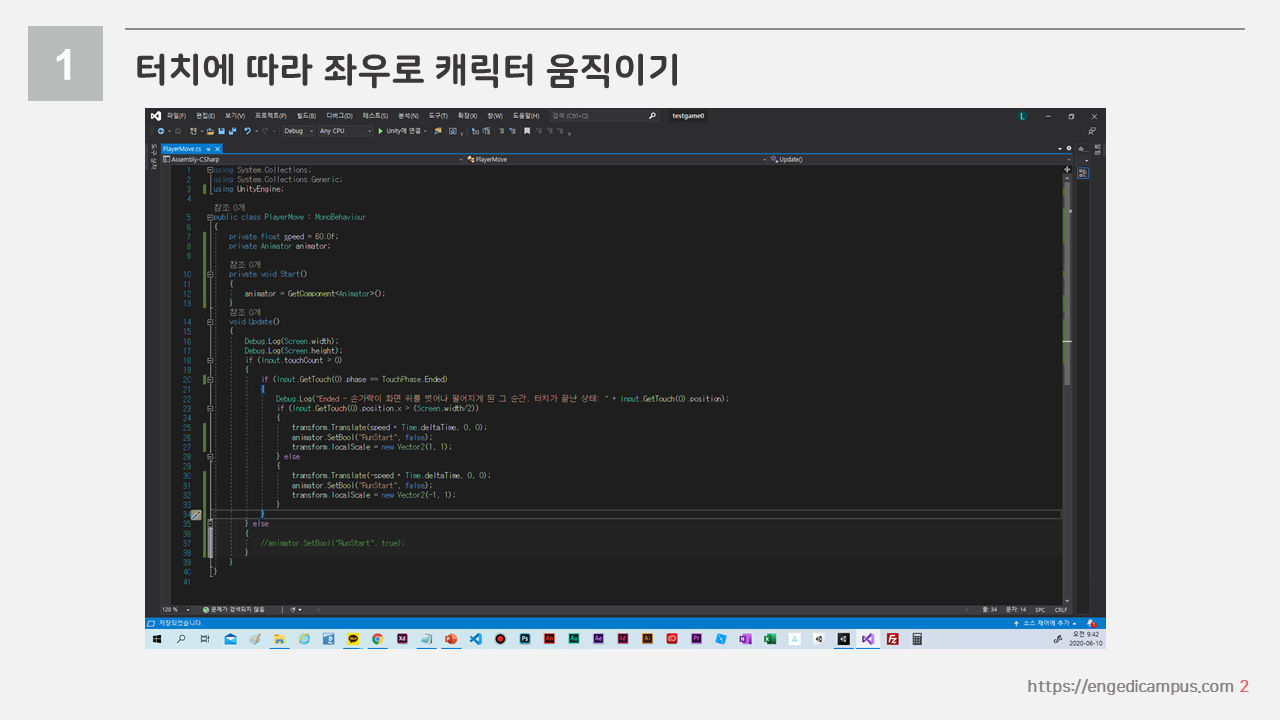Collapse the Update() method block
Image resolution: width=1280 pixels, height=720 pixels.
[x=210, y=322]
